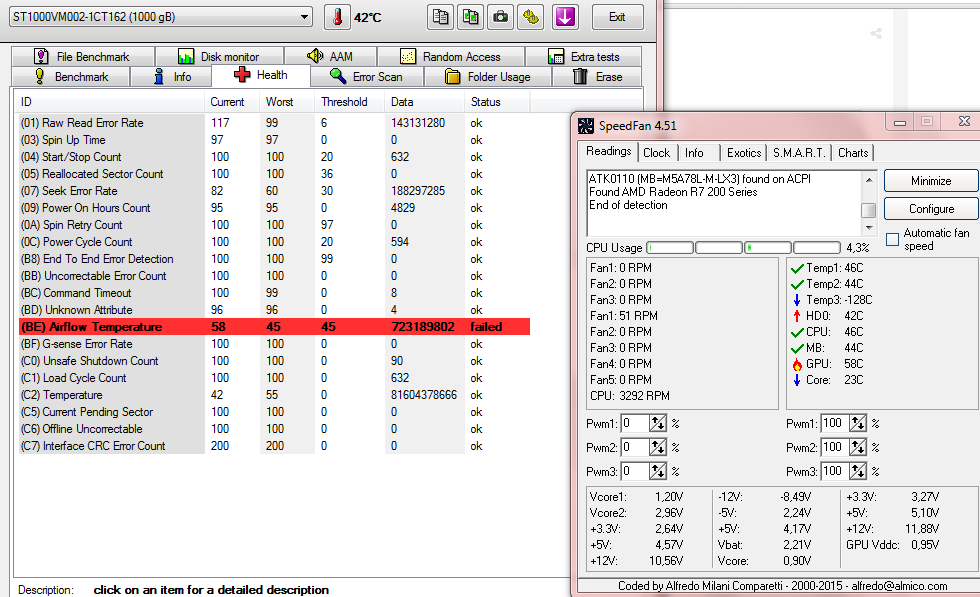Viewport: 980px width, 597px height.
Task: Open the S.M.A.R.T. tab in SpeedFan
Action: click(799, 153)
